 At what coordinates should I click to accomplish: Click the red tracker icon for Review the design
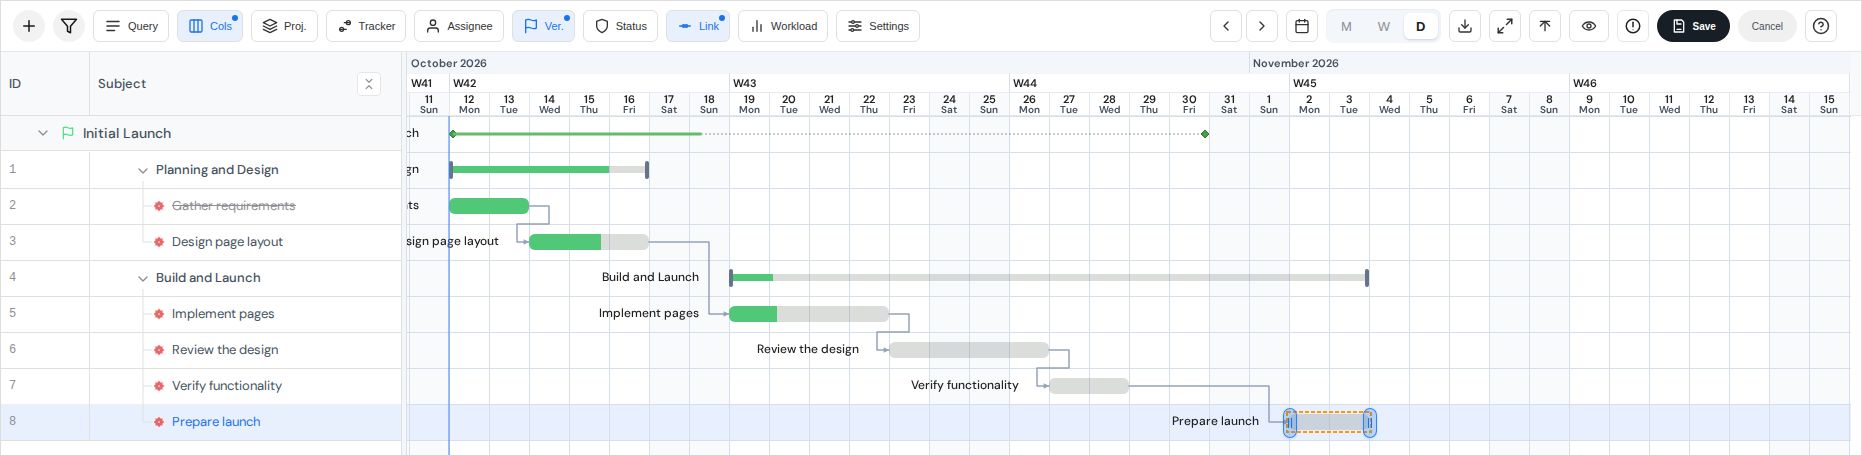tap(159, 350)
